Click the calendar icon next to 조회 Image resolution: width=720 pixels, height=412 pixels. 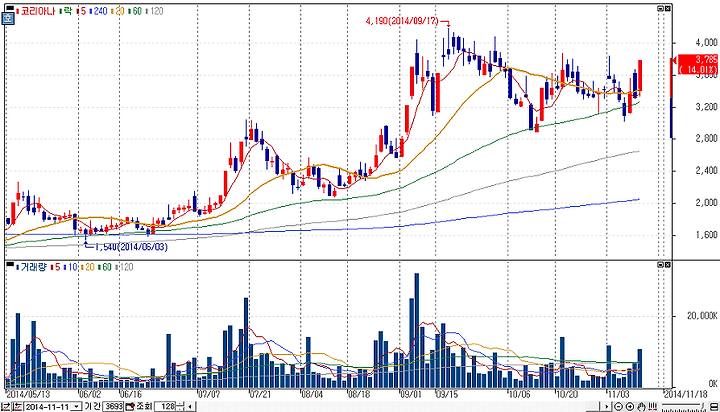click(x=130, y=406)
